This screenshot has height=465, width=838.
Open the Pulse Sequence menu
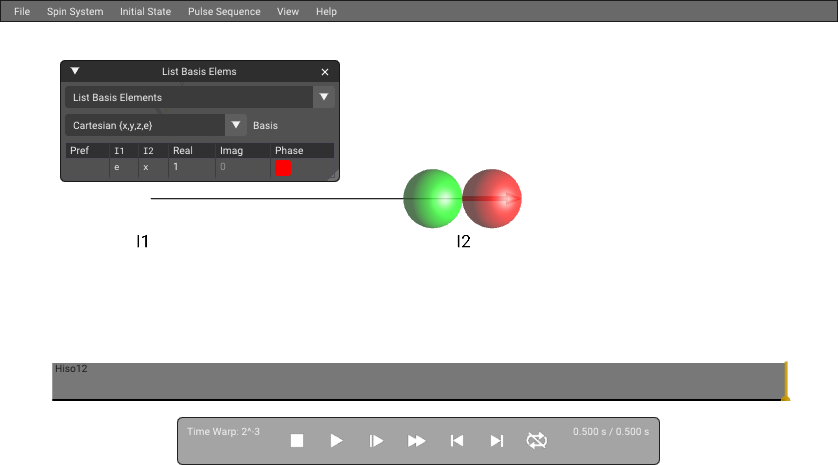(224, 11)
